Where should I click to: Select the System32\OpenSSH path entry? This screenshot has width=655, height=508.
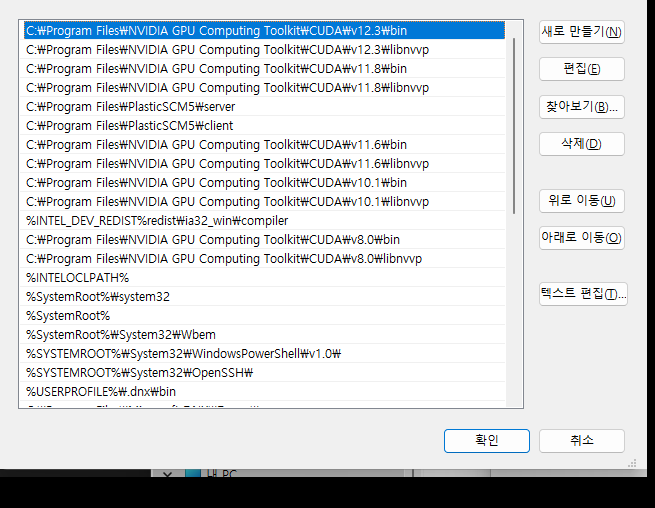point(264,373)
